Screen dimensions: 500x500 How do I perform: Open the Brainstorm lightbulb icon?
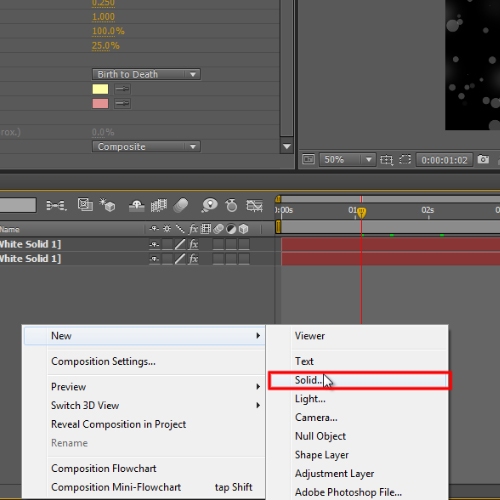[x=210, y=205]
